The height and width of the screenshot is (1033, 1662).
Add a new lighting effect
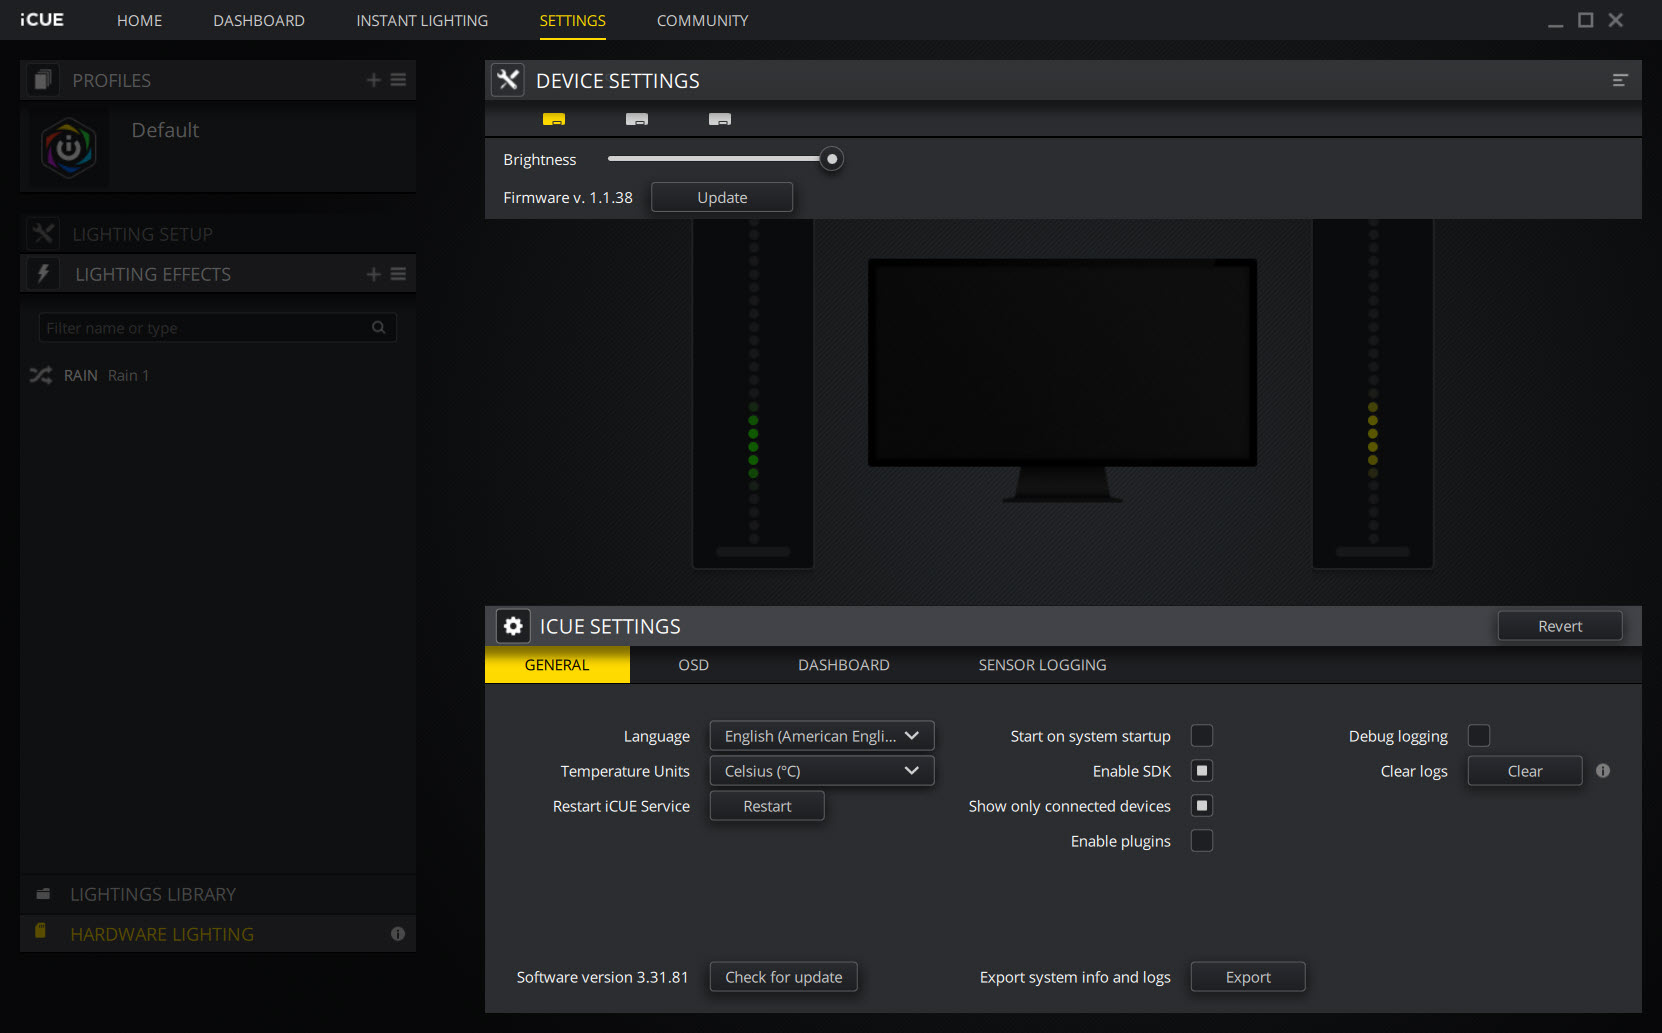click(x=373, y=274)
